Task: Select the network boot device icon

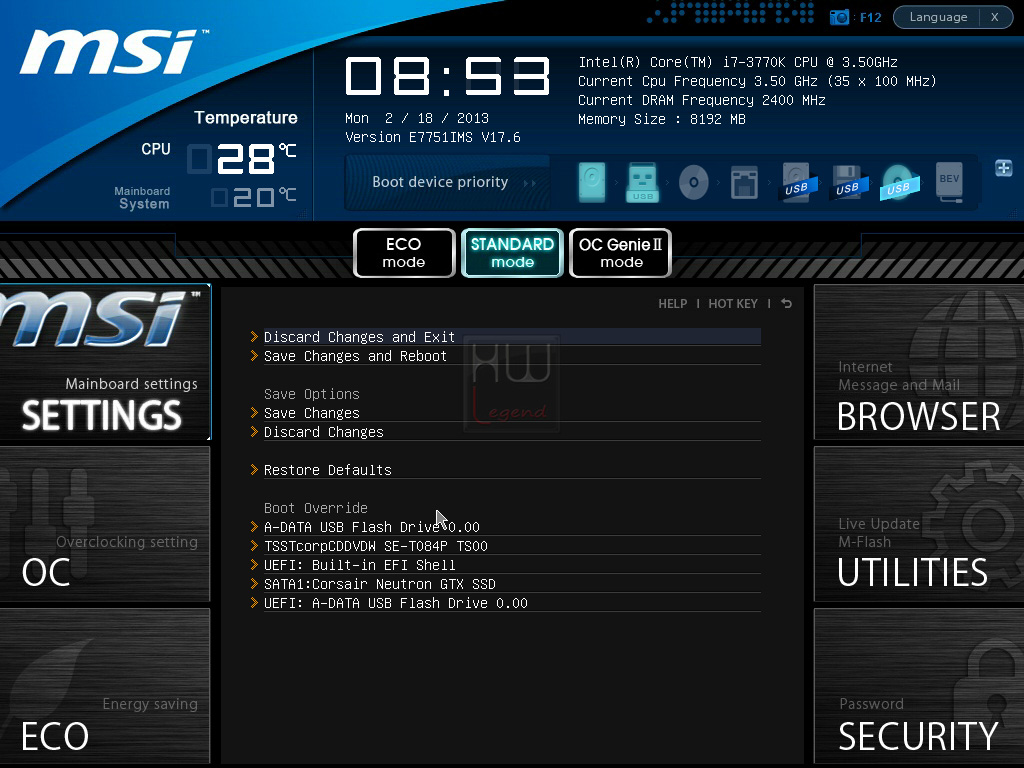Action: point(744,182)
